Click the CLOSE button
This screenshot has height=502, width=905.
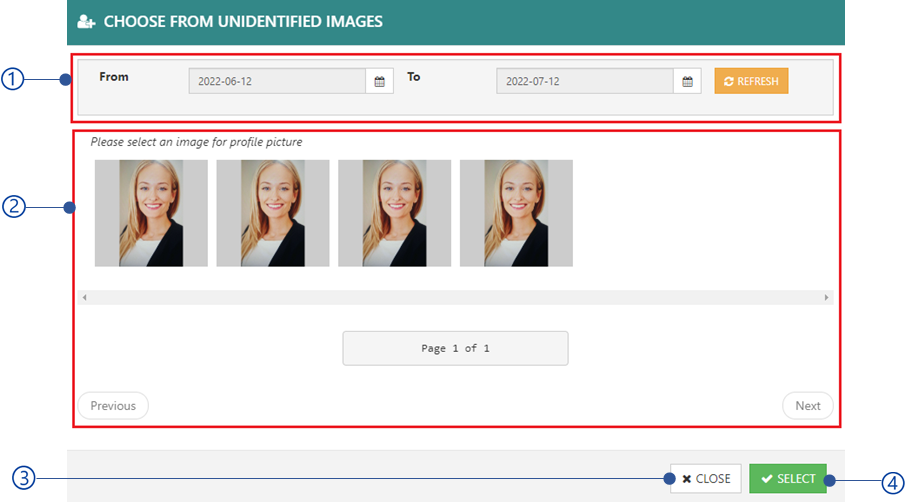(x=706, y=479)
